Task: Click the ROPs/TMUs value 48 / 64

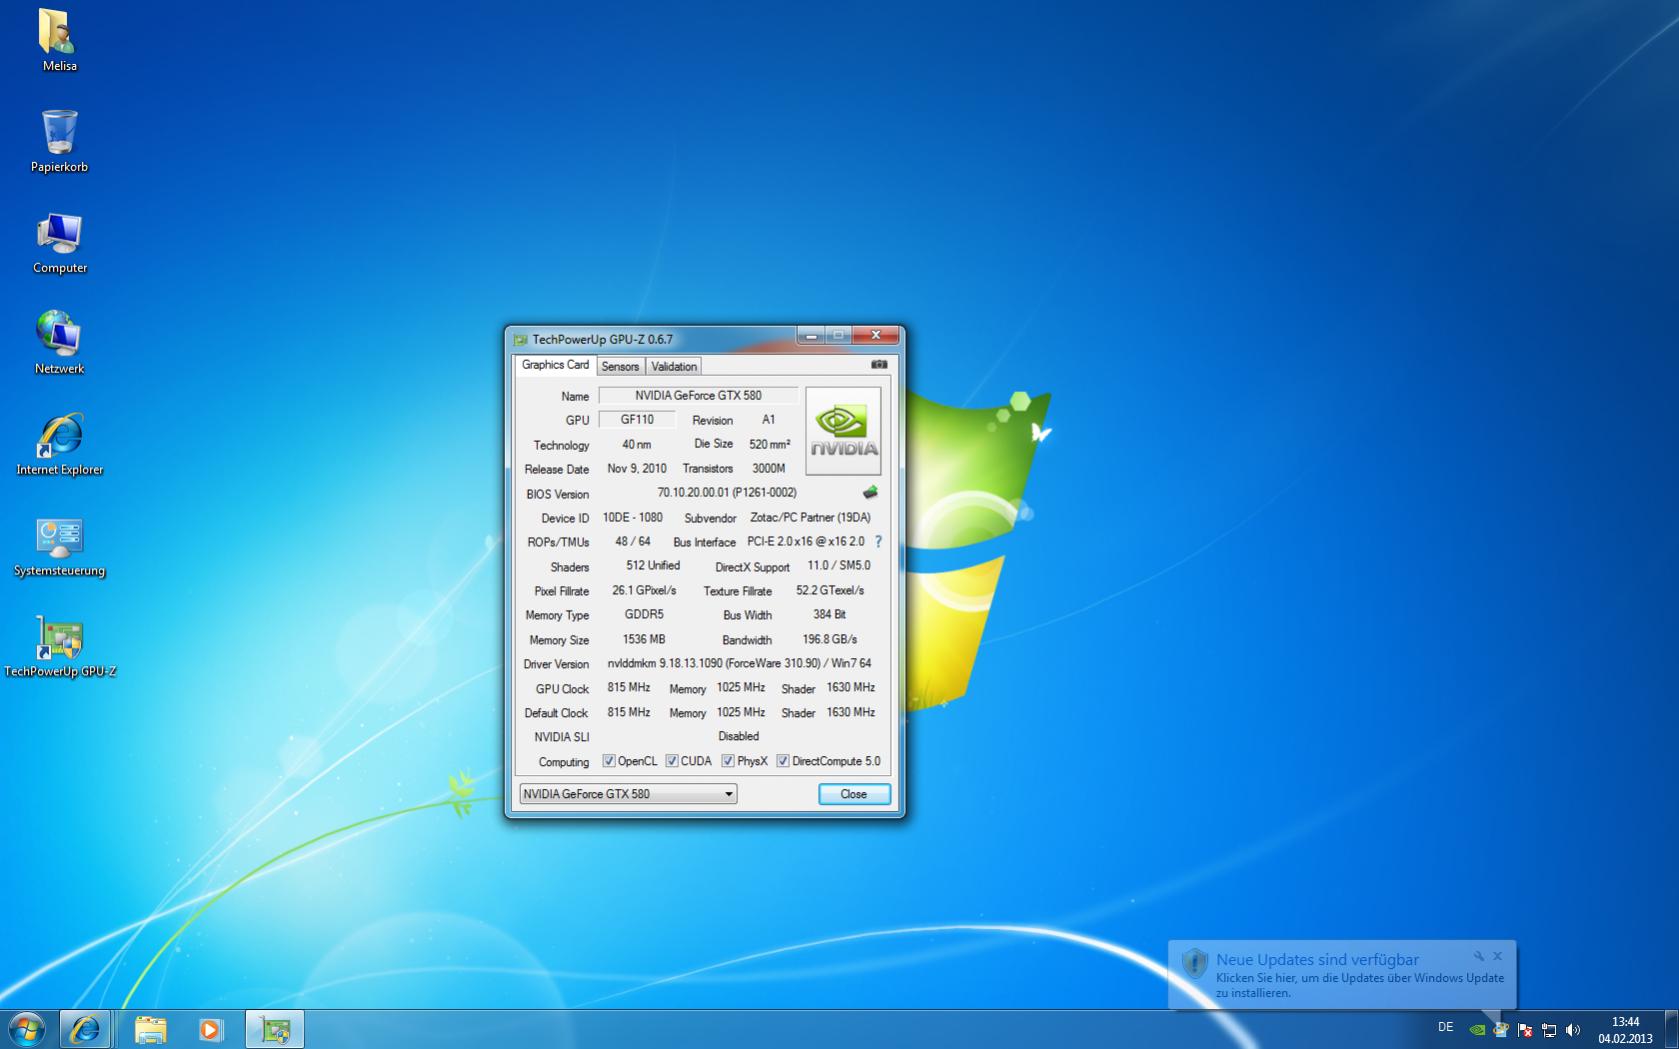Action: click(633, 542)
